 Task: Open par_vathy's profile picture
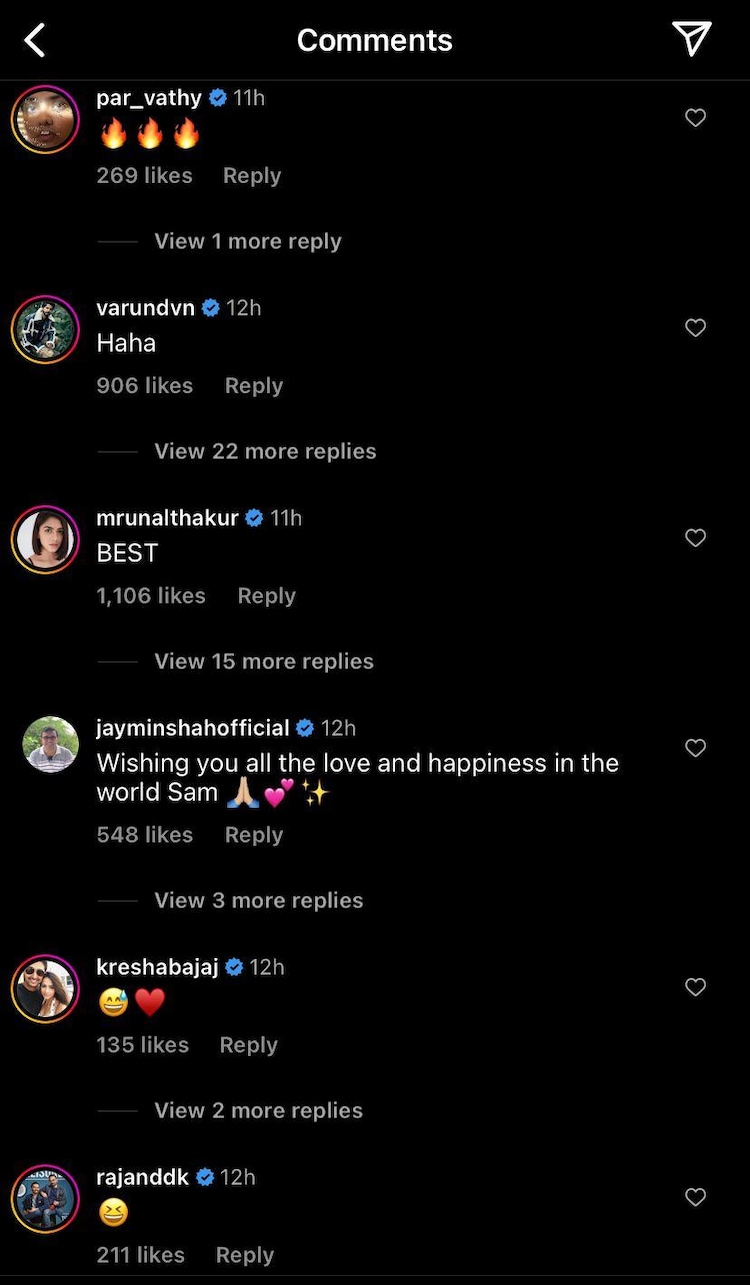pos(45,119)
